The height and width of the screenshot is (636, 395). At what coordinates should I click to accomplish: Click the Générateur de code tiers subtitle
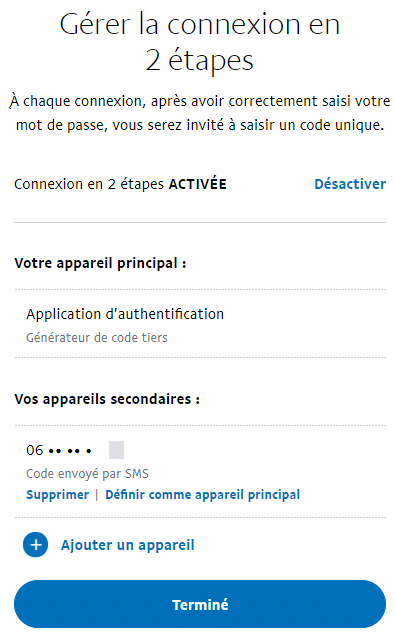point(97,337)
